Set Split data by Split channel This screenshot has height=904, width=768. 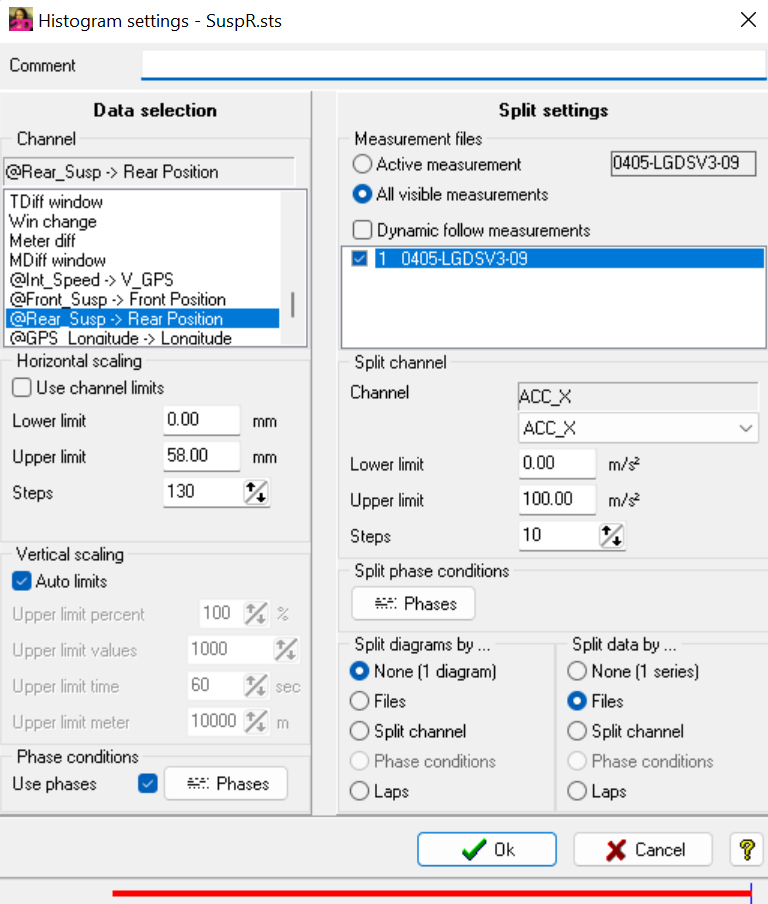[577, 731]
